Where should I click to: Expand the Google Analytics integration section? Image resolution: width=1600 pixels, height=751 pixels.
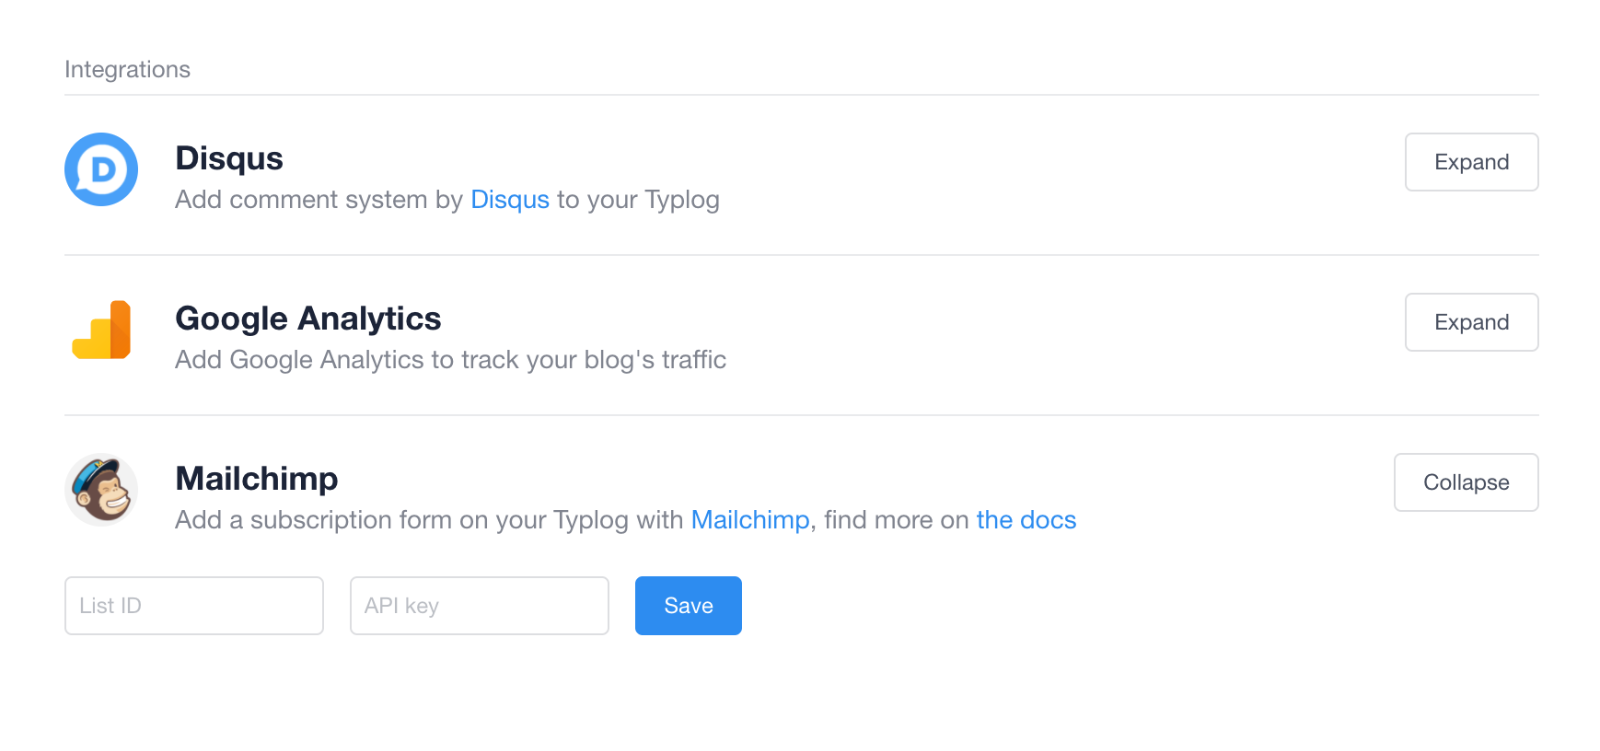[x=1471, y=322]
